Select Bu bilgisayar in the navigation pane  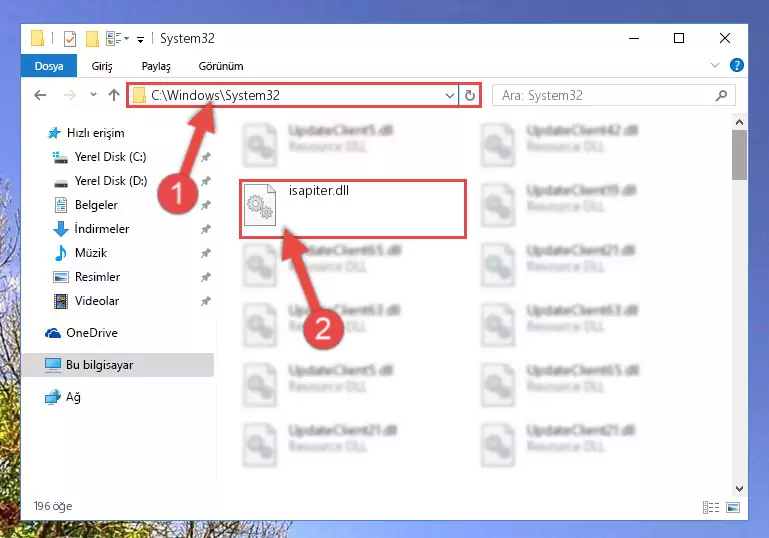99,365
